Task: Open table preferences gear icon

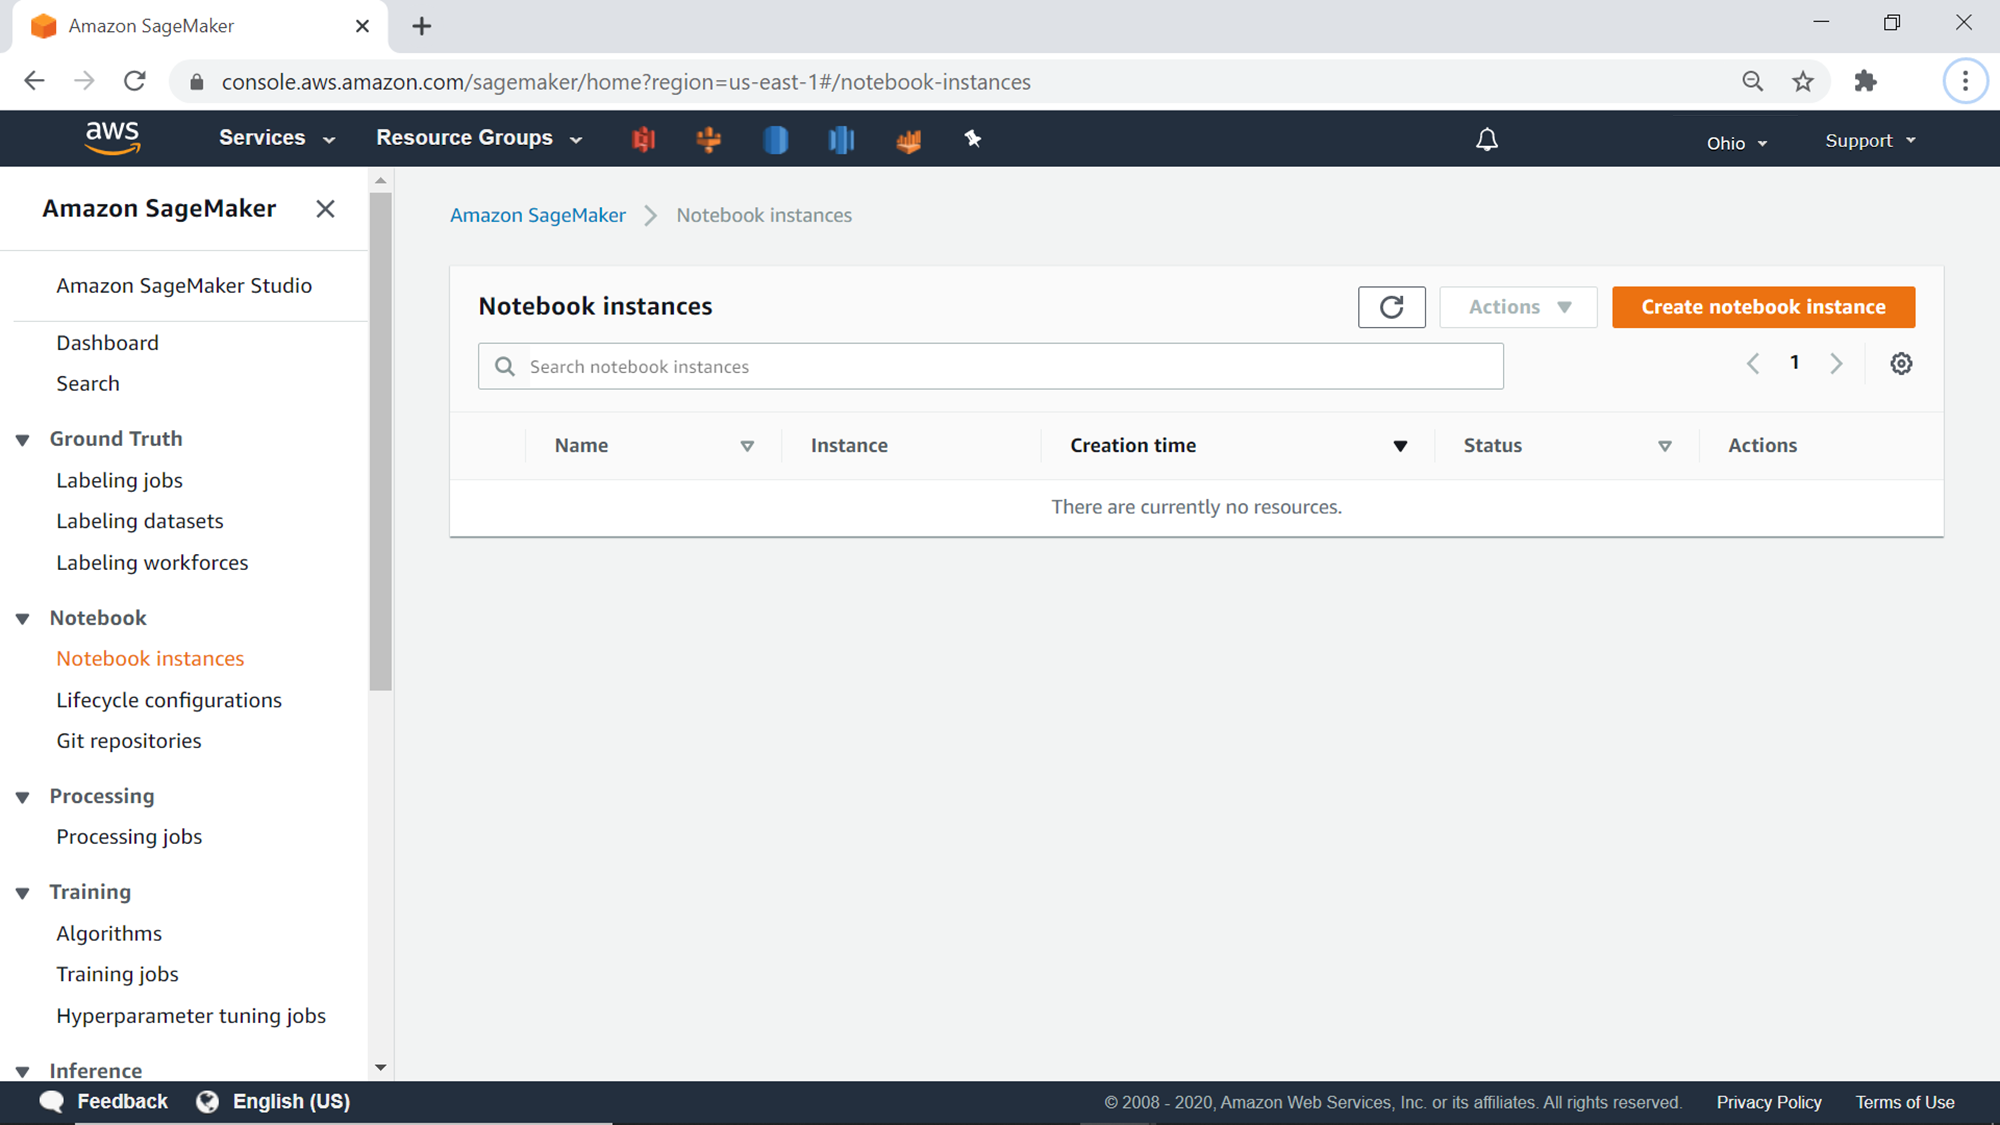Action: (x=1901, y=364)
